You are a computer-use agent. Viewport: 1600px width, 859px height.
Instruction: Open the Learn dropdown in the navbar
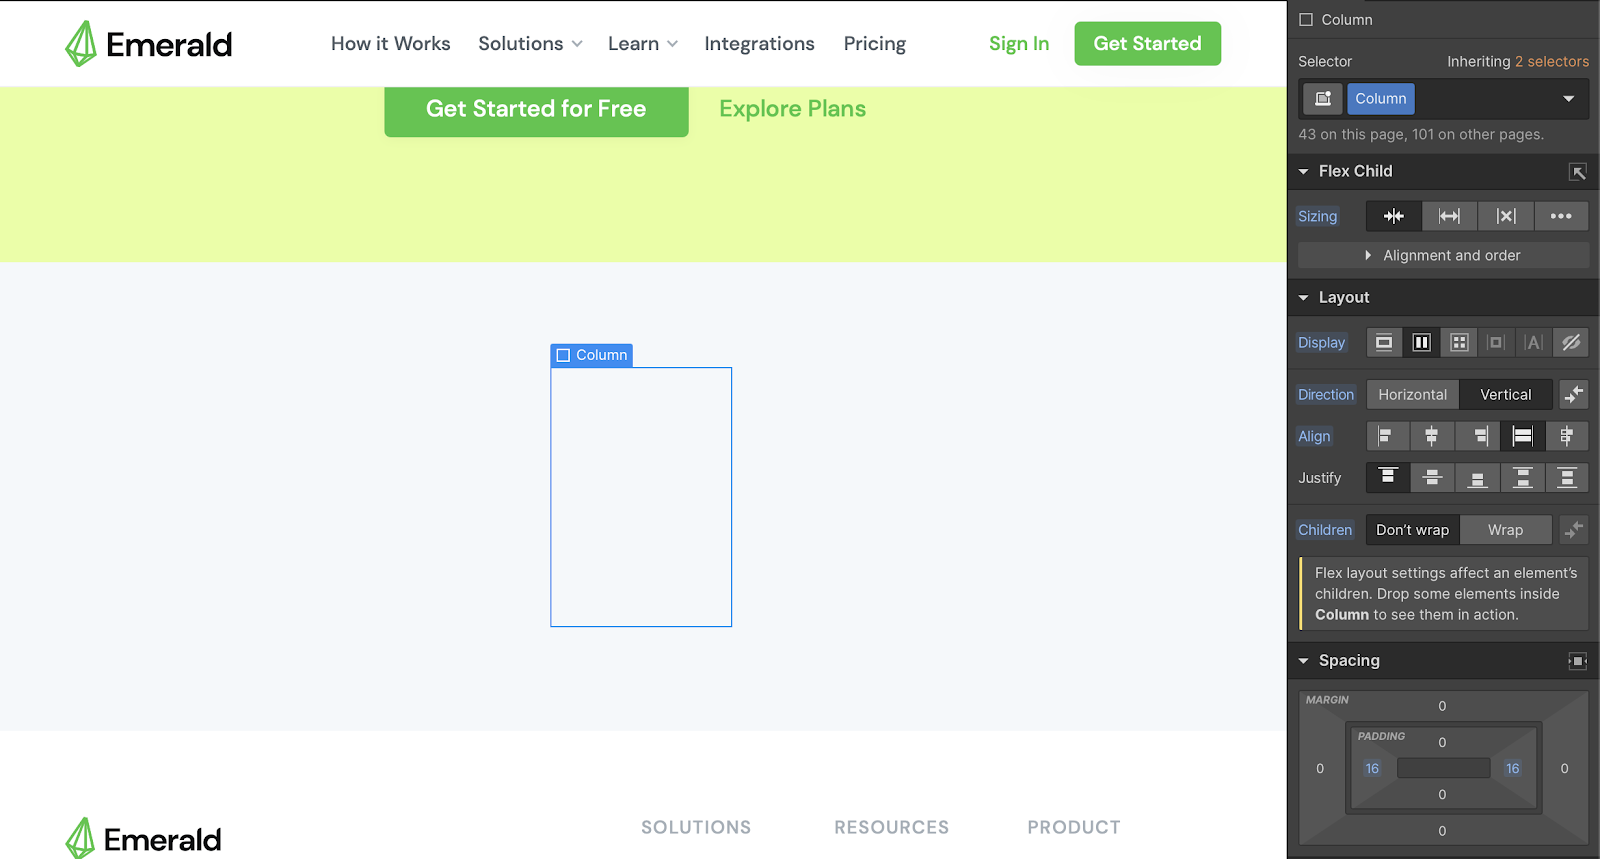(643, 44)
